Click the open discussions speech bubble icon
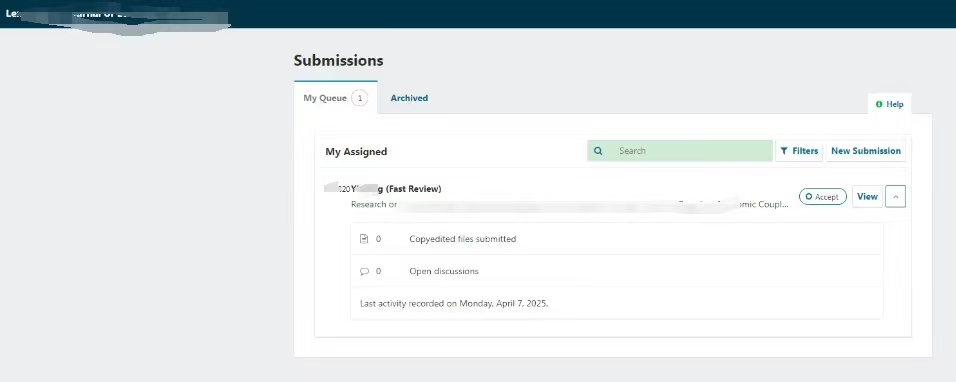This screenshot has height=382, width=956. (365, 272)
